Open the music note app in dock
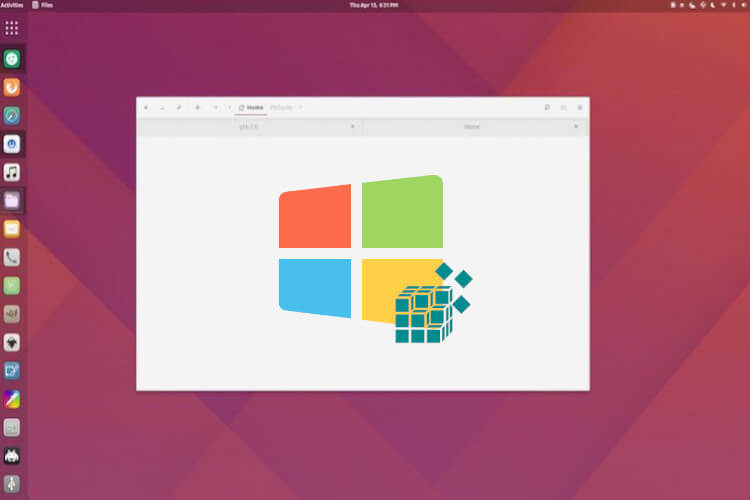 click(x=12, y=172)
